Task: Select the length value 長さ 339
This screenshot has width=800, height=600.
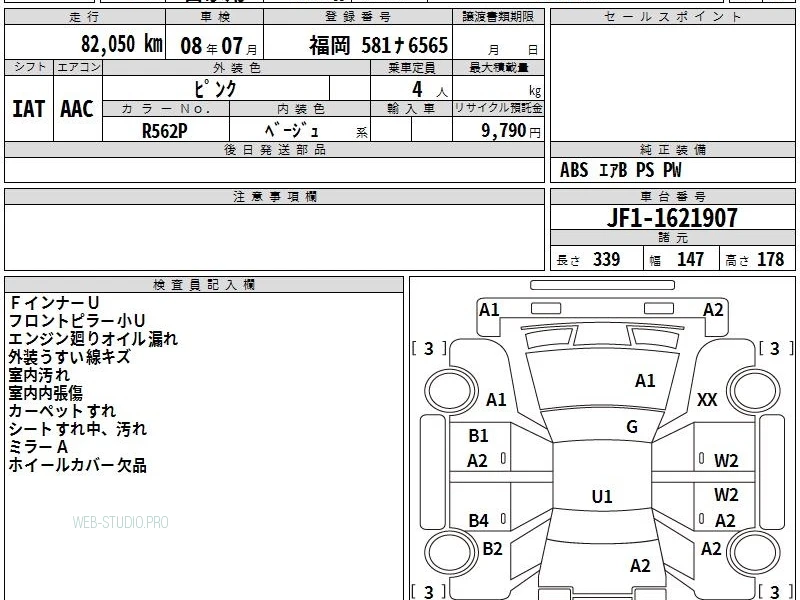Action: tap(588, 259)
